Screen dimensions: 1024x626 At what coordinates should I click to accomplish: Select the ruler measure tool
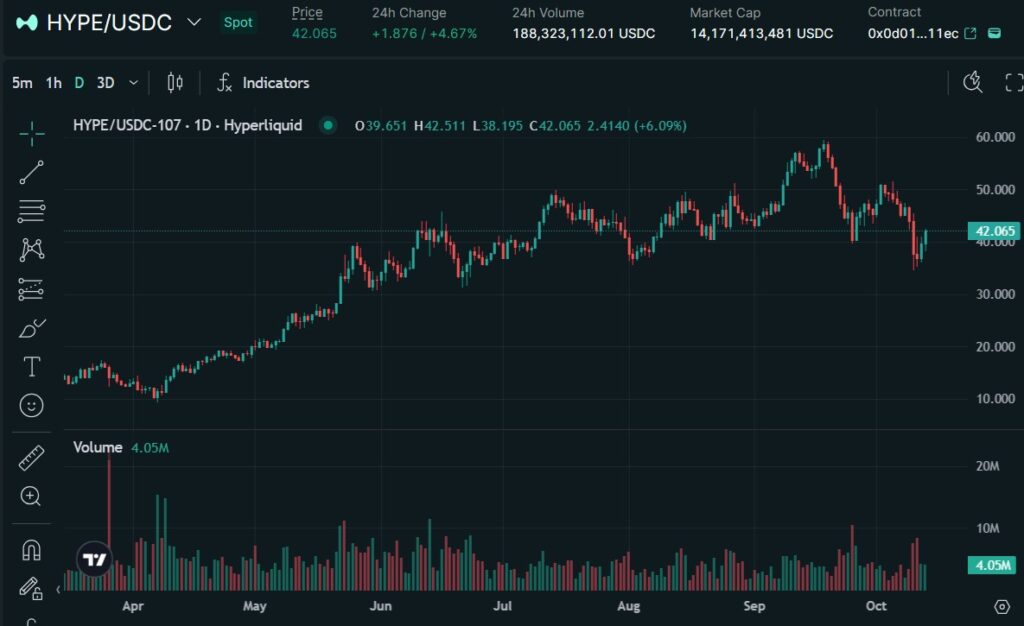pyautogui.click(x=32, y=458)
